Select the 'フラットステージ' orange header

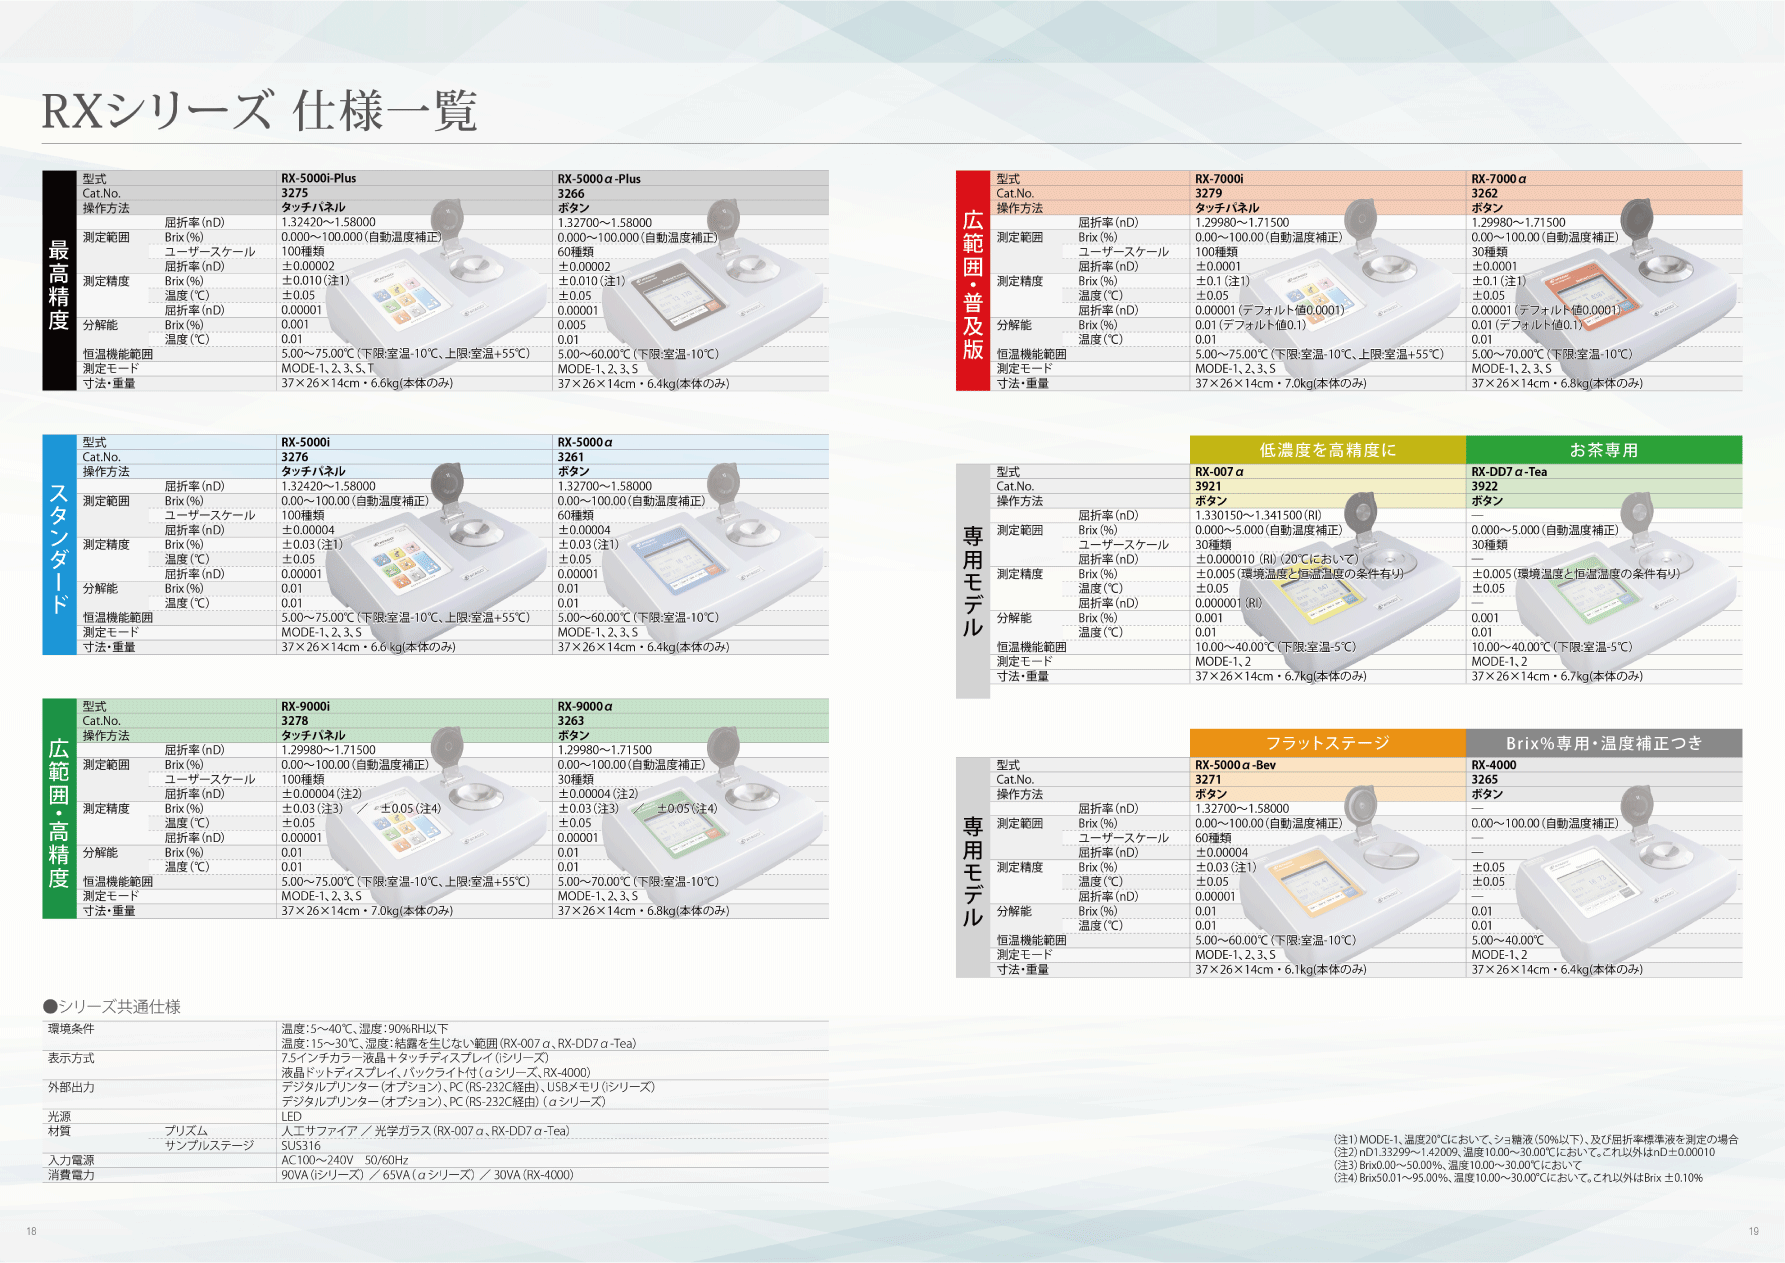pos(1328,743)
